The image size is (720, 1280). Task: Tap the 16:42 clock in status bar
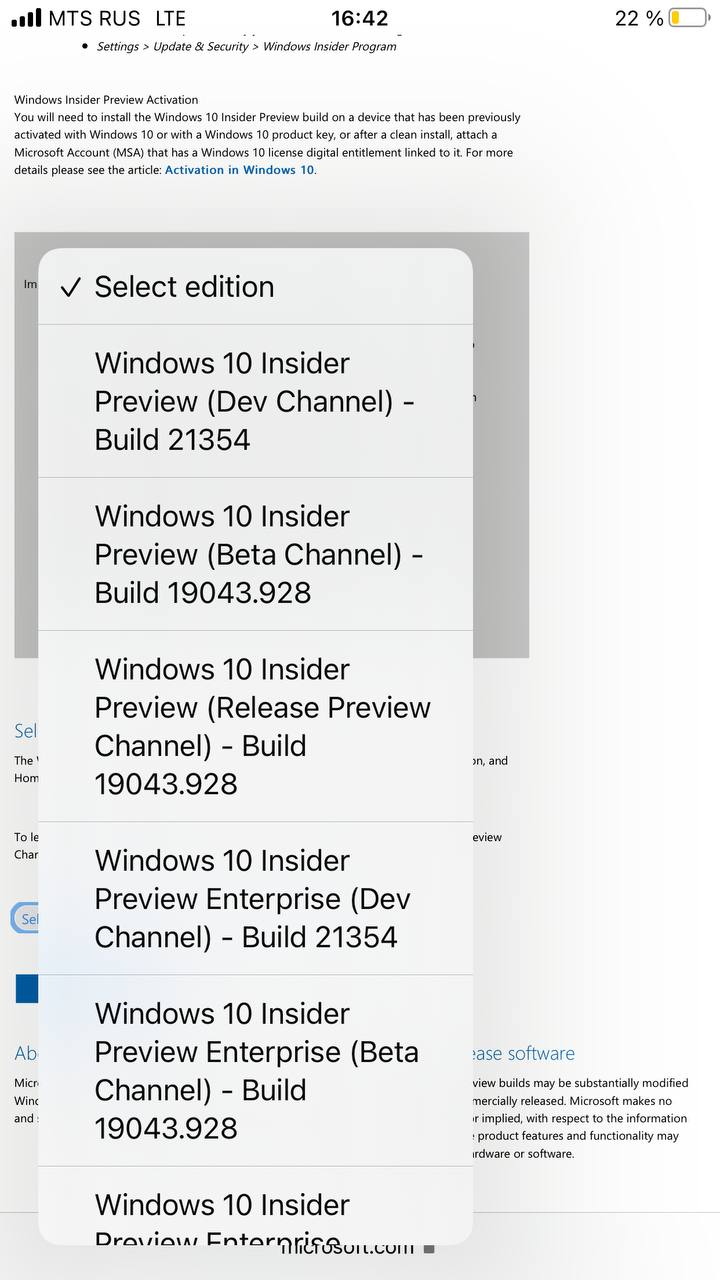359,18
